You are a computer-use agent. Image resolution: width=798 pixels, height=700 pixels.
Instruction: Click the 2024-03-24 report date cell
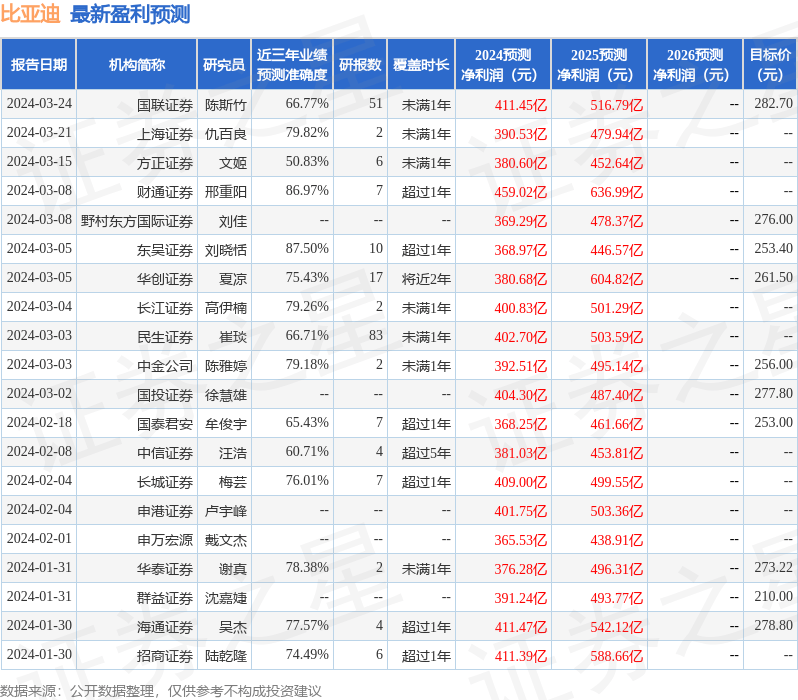tap(39, 104)
